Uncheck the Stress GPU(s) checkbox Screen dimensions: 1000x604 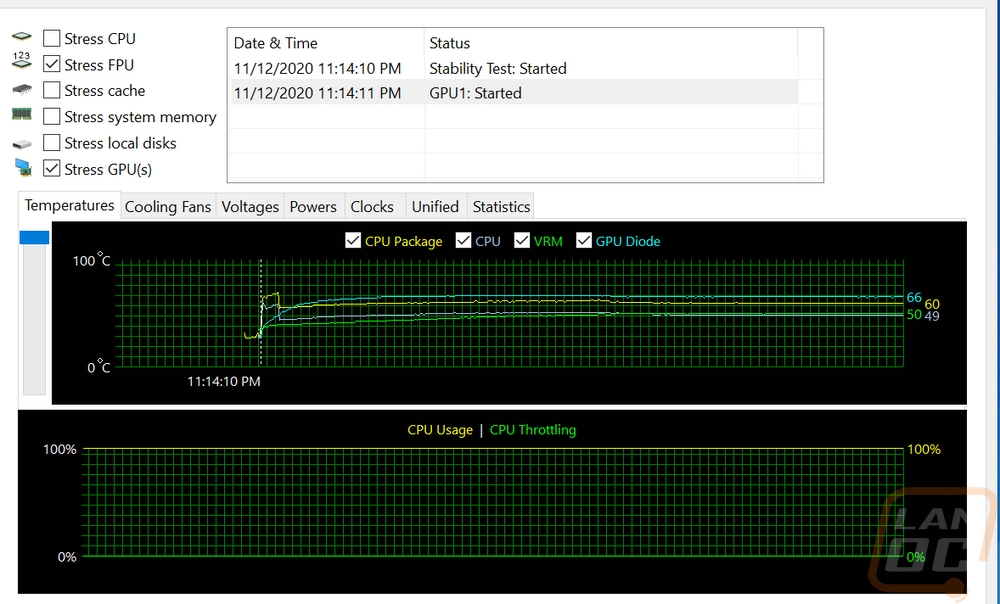[x=52, y=169]
